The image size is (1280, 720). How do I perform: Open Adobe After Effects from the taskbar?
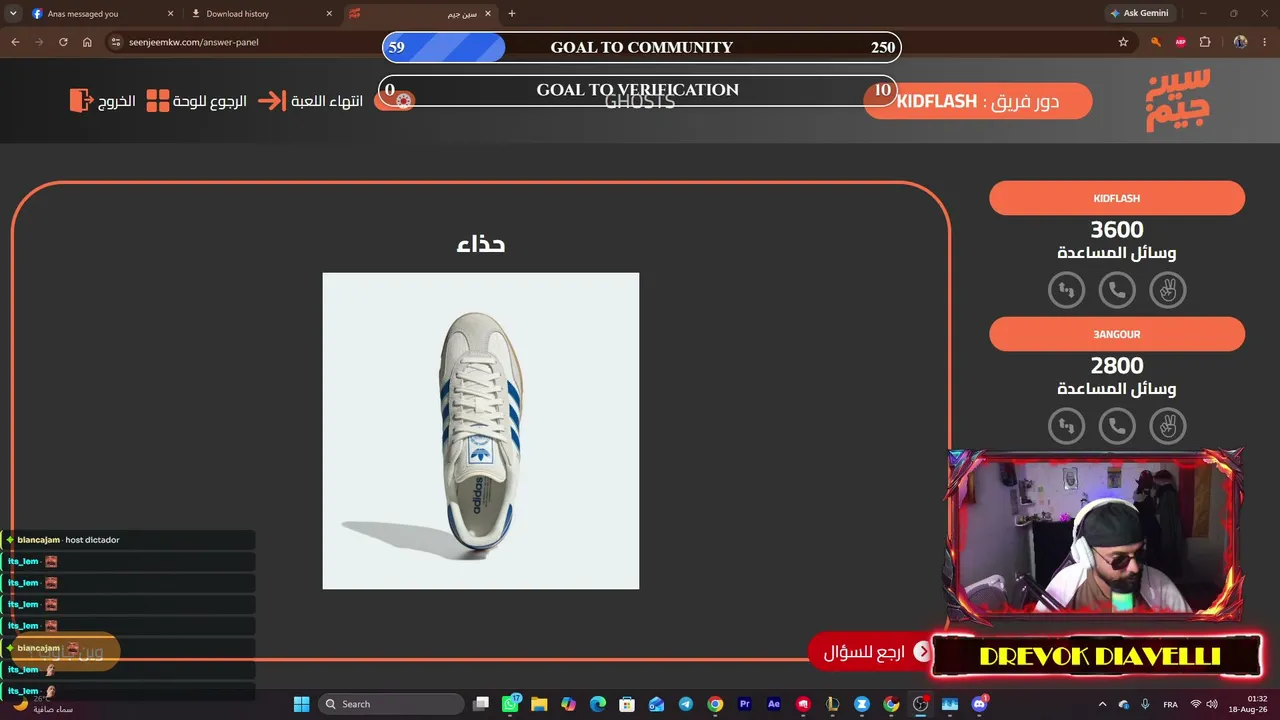773,704
